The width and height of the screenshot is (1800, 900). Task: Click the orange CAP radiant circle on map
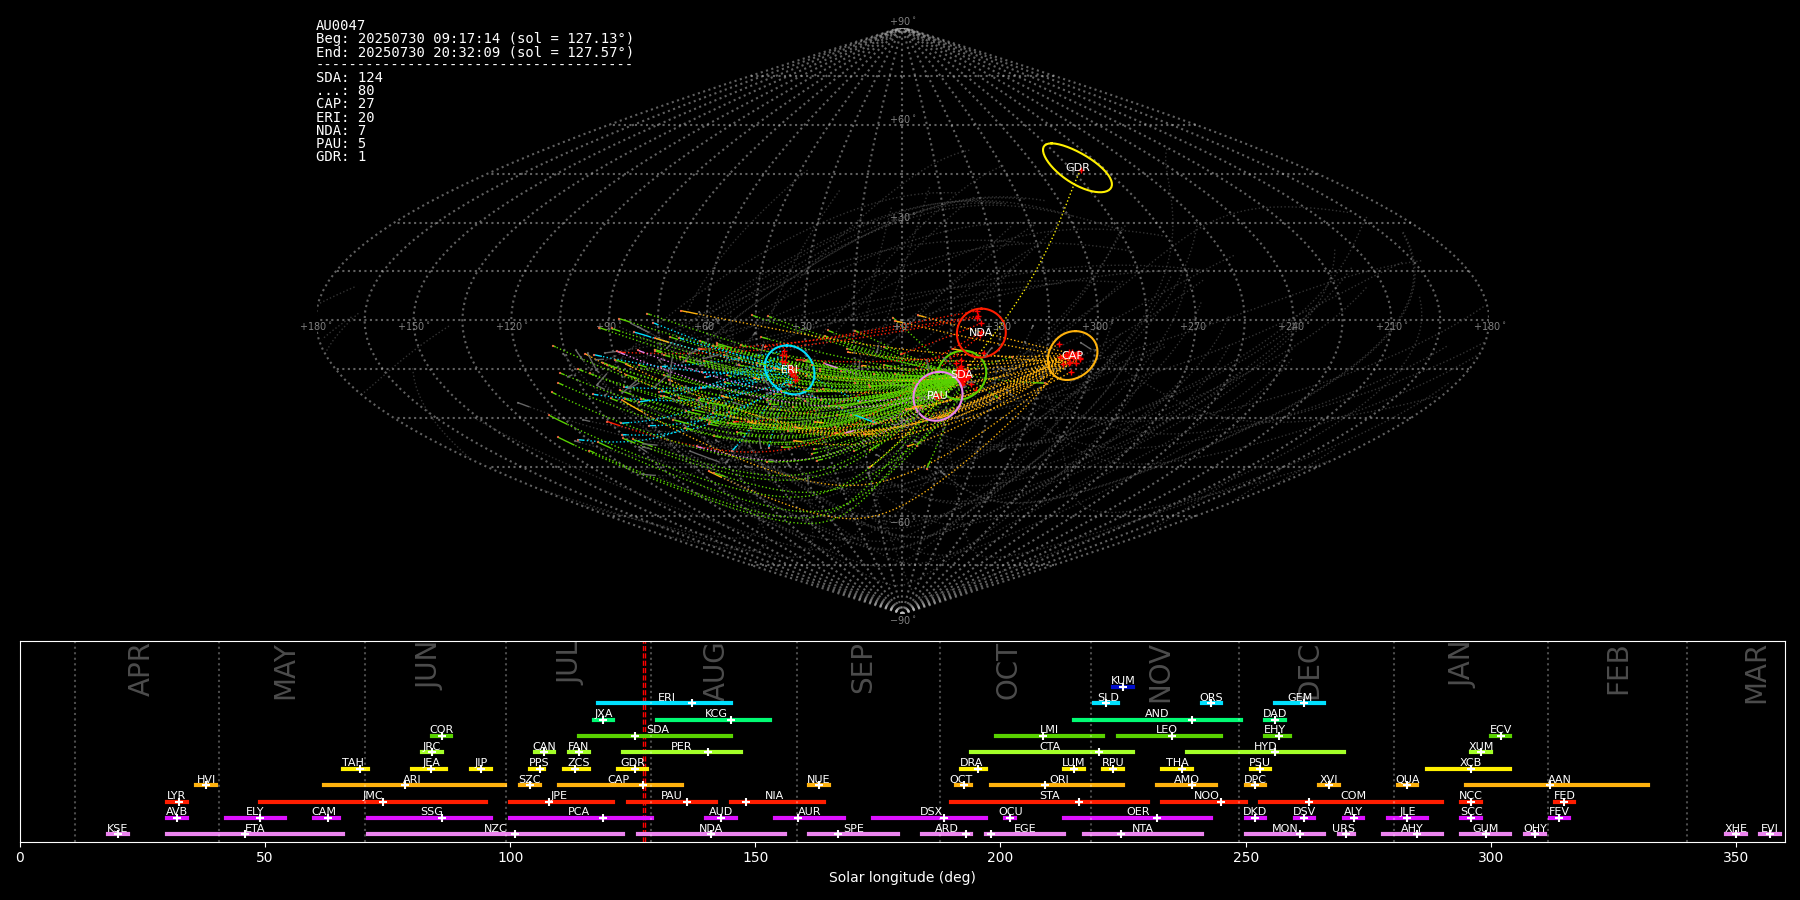(x=1072, y=356)
